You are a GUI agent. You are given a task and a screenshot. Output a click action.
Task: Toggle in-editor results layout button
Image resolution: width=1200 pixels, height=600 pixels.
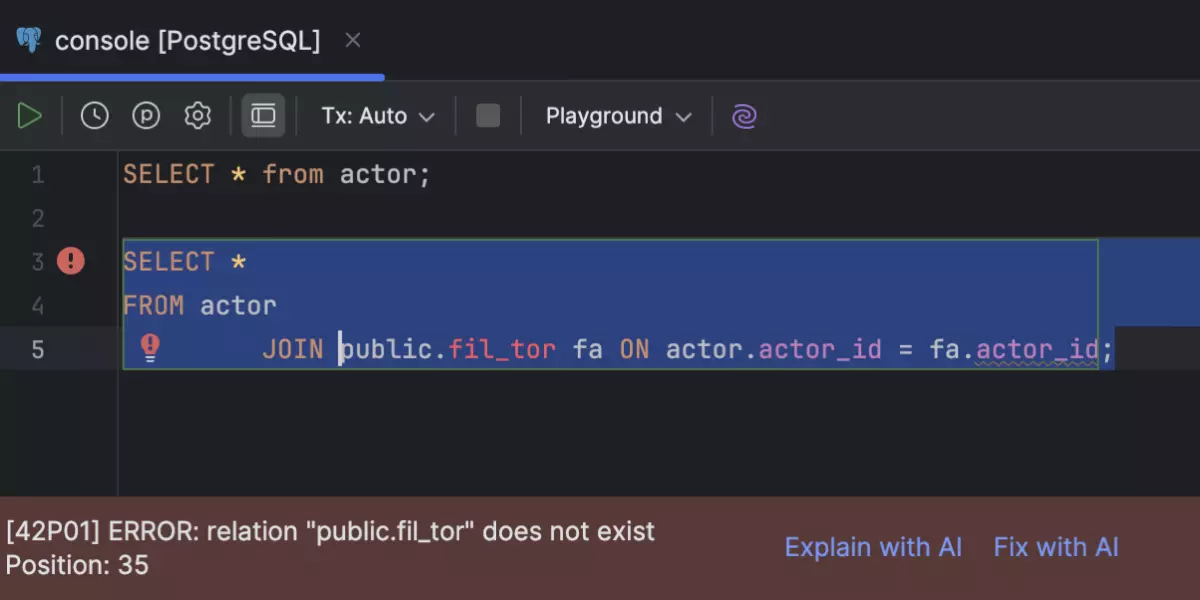click(263, 116)
